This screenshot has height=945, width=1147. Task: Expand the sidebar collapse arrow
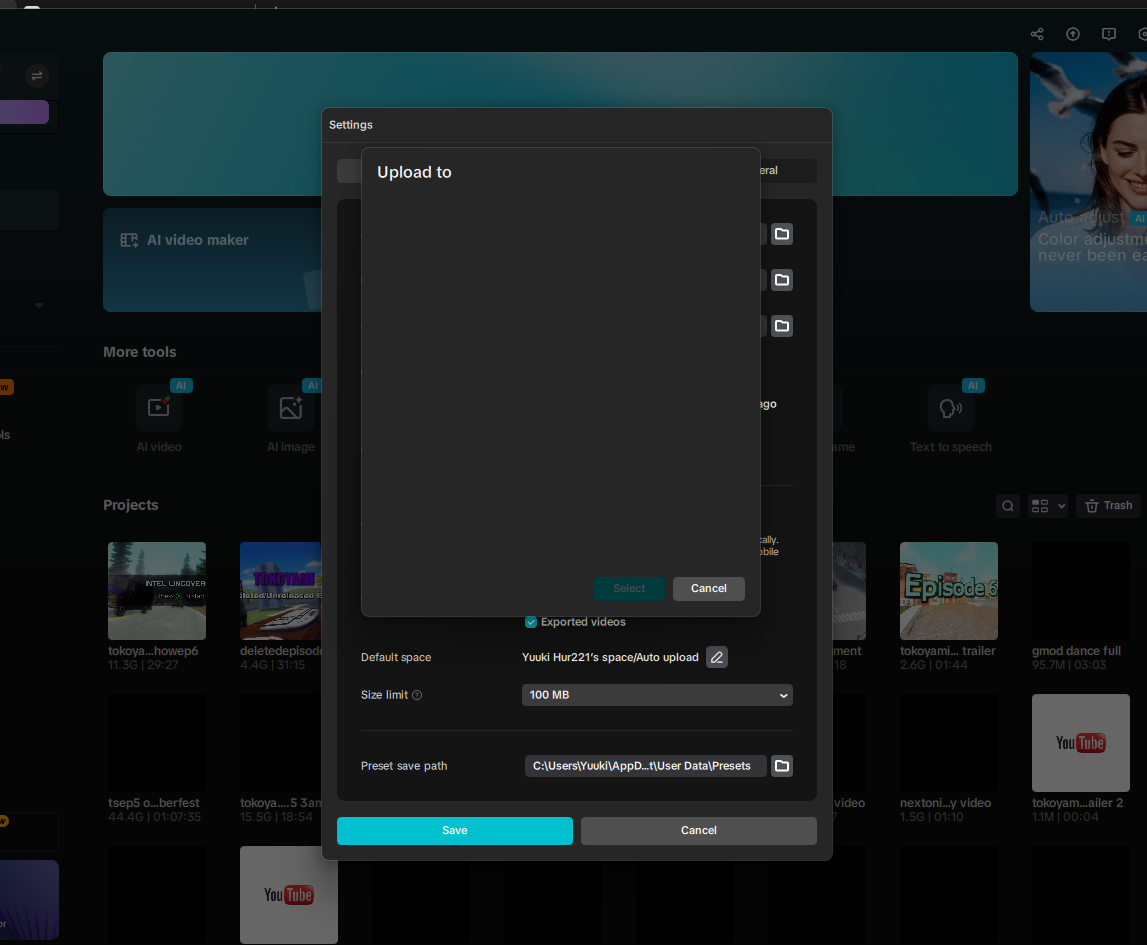coord(39,305)
